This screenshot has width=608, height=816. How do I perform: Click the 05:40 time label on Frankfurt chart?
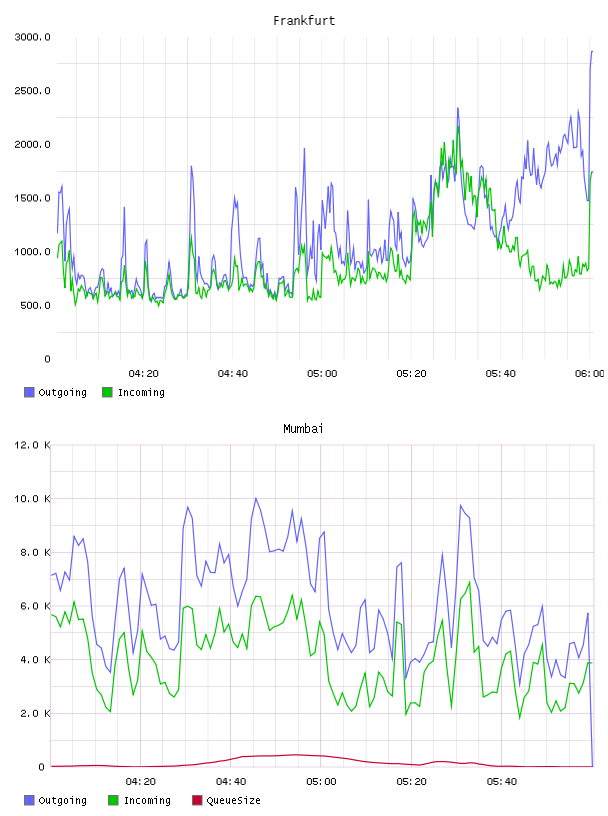tap(501, 374)
